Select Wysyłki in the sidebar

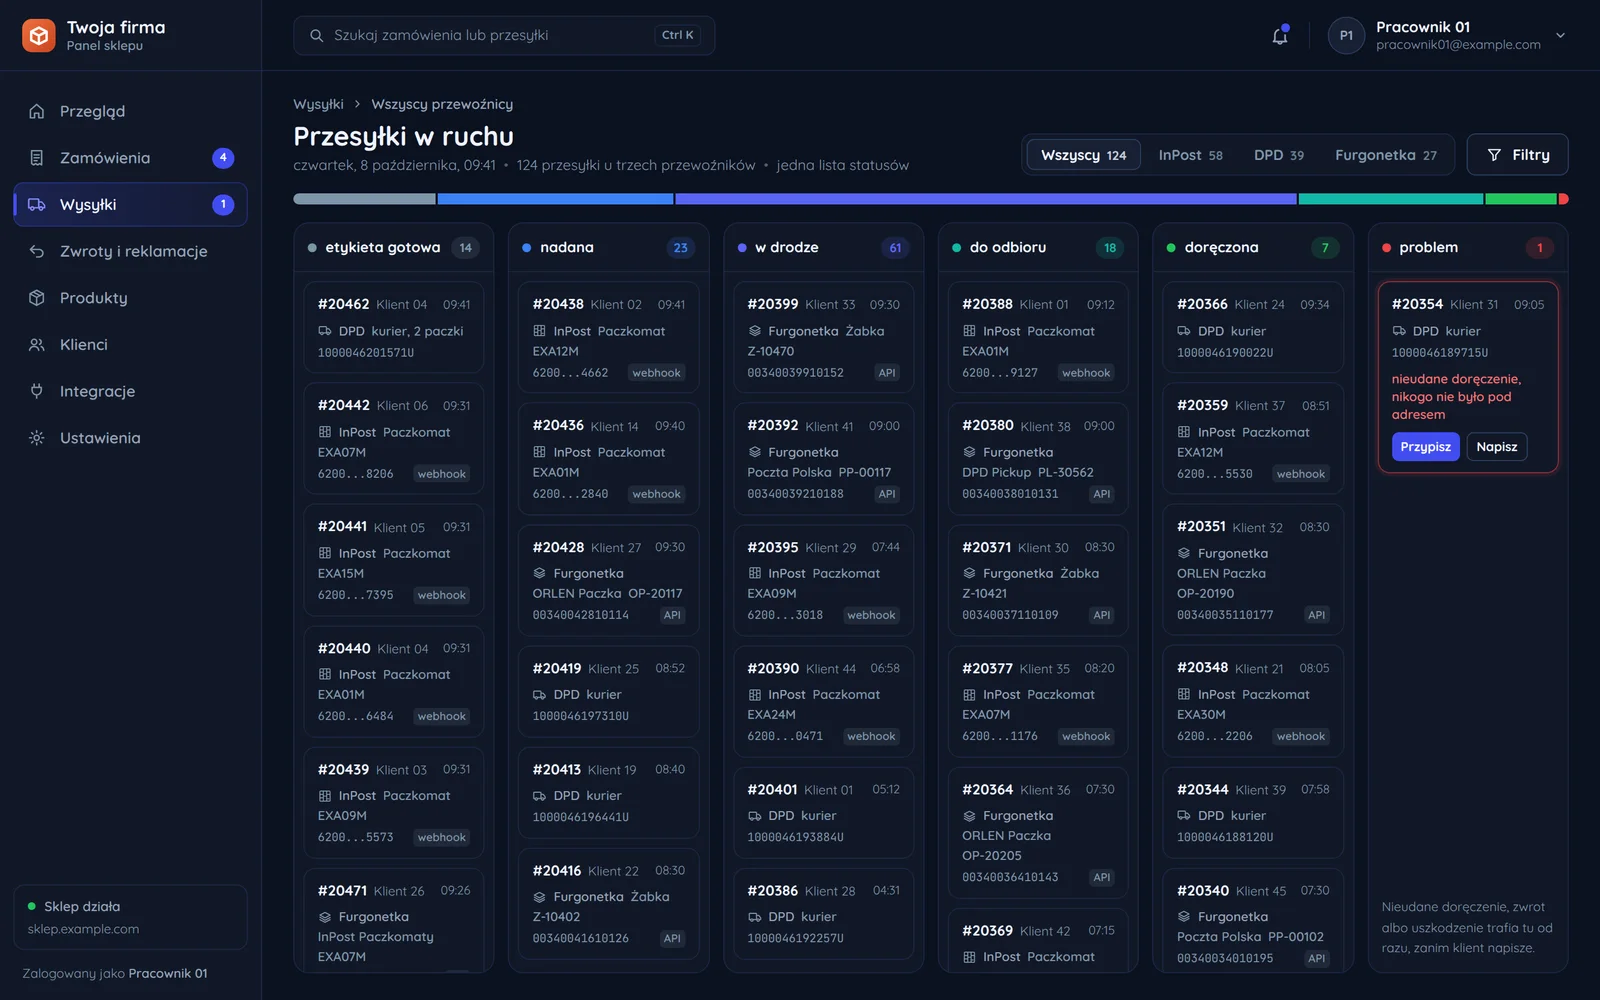(130, 204)
